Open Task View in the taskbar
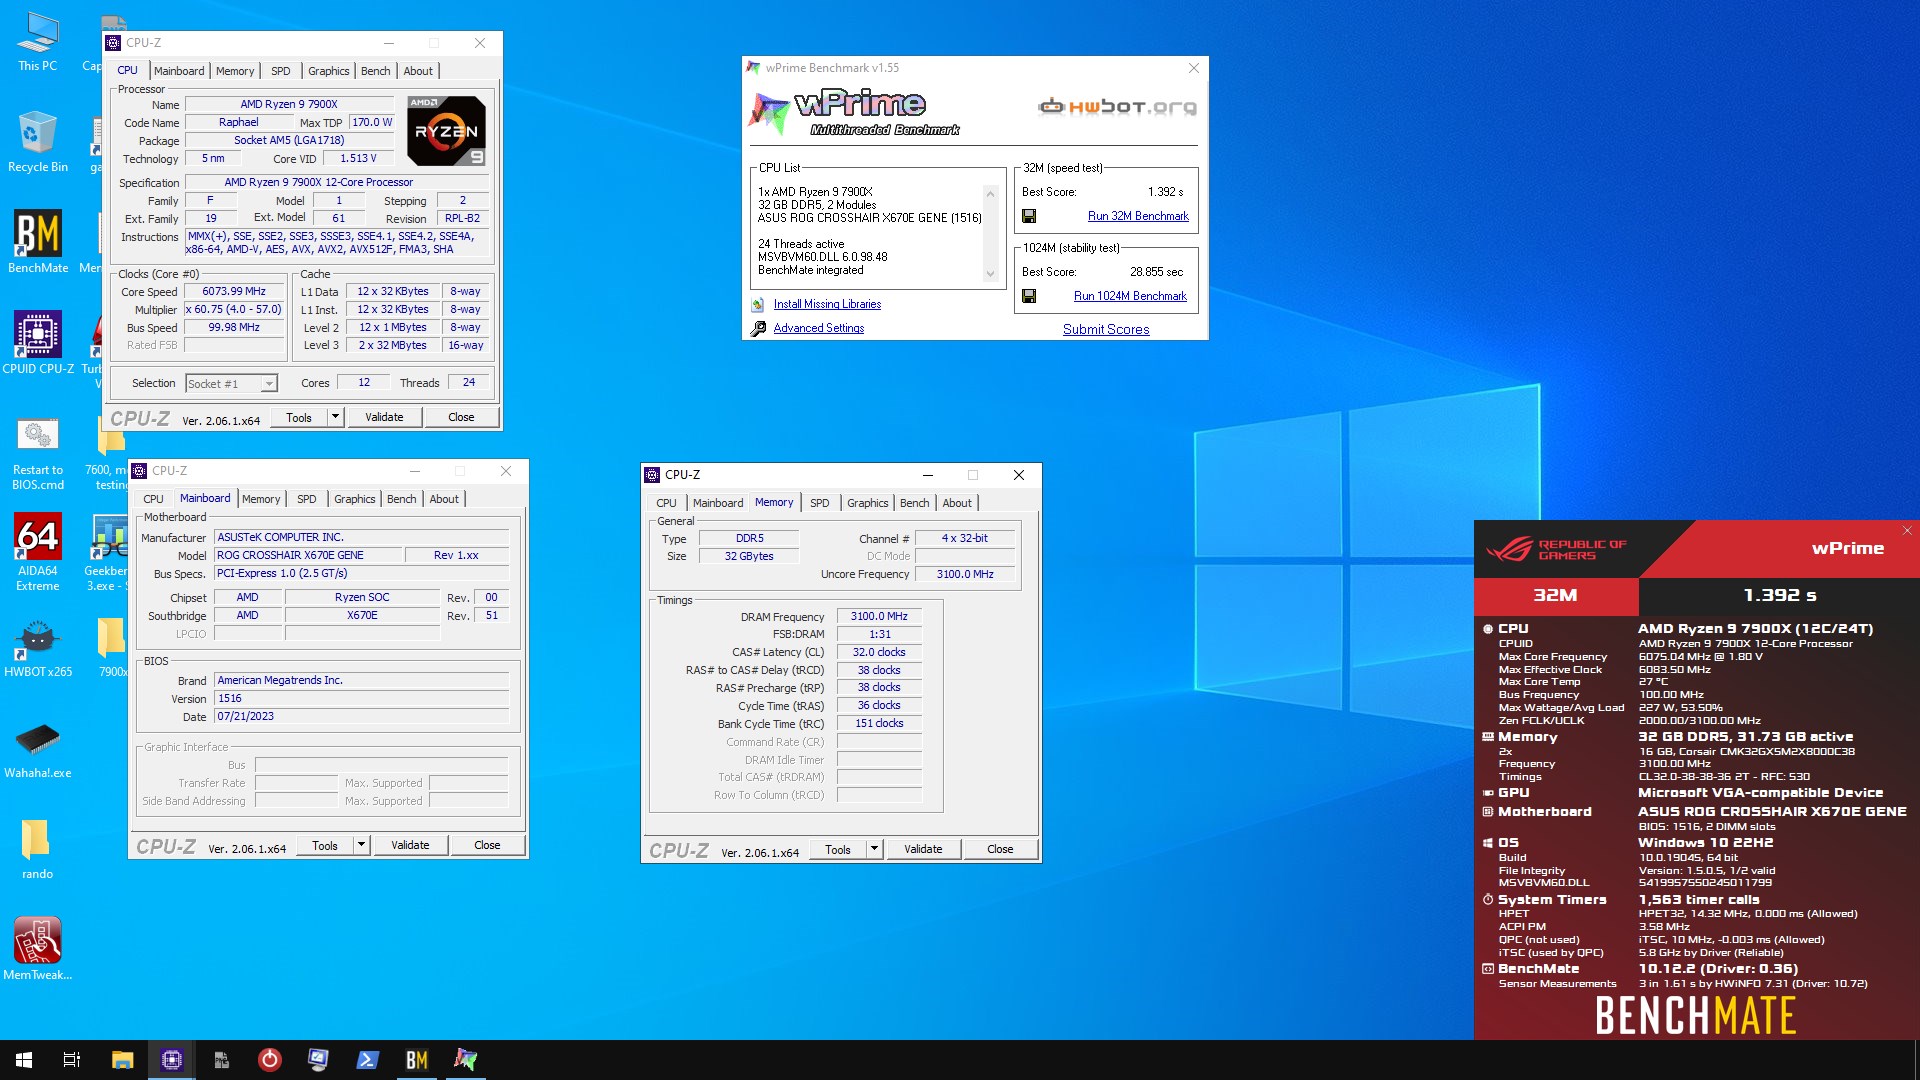 tap(72, 1060)
